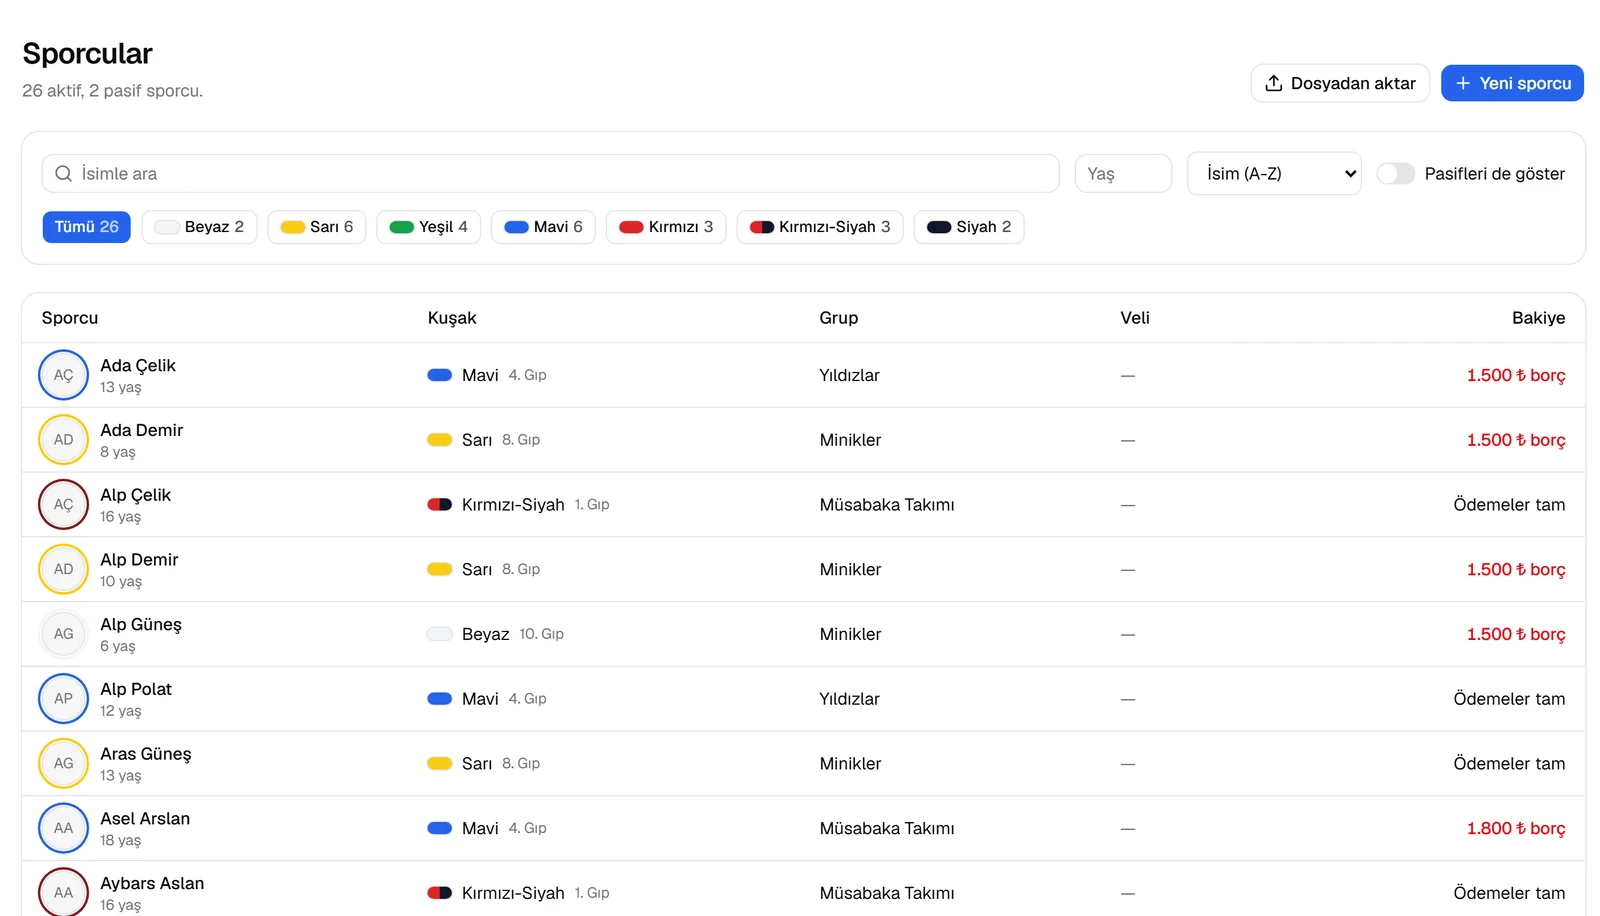Focus the İsimle ara search field
The width and height of the screenshot is (1600, 916).
(x=550, y=174)
